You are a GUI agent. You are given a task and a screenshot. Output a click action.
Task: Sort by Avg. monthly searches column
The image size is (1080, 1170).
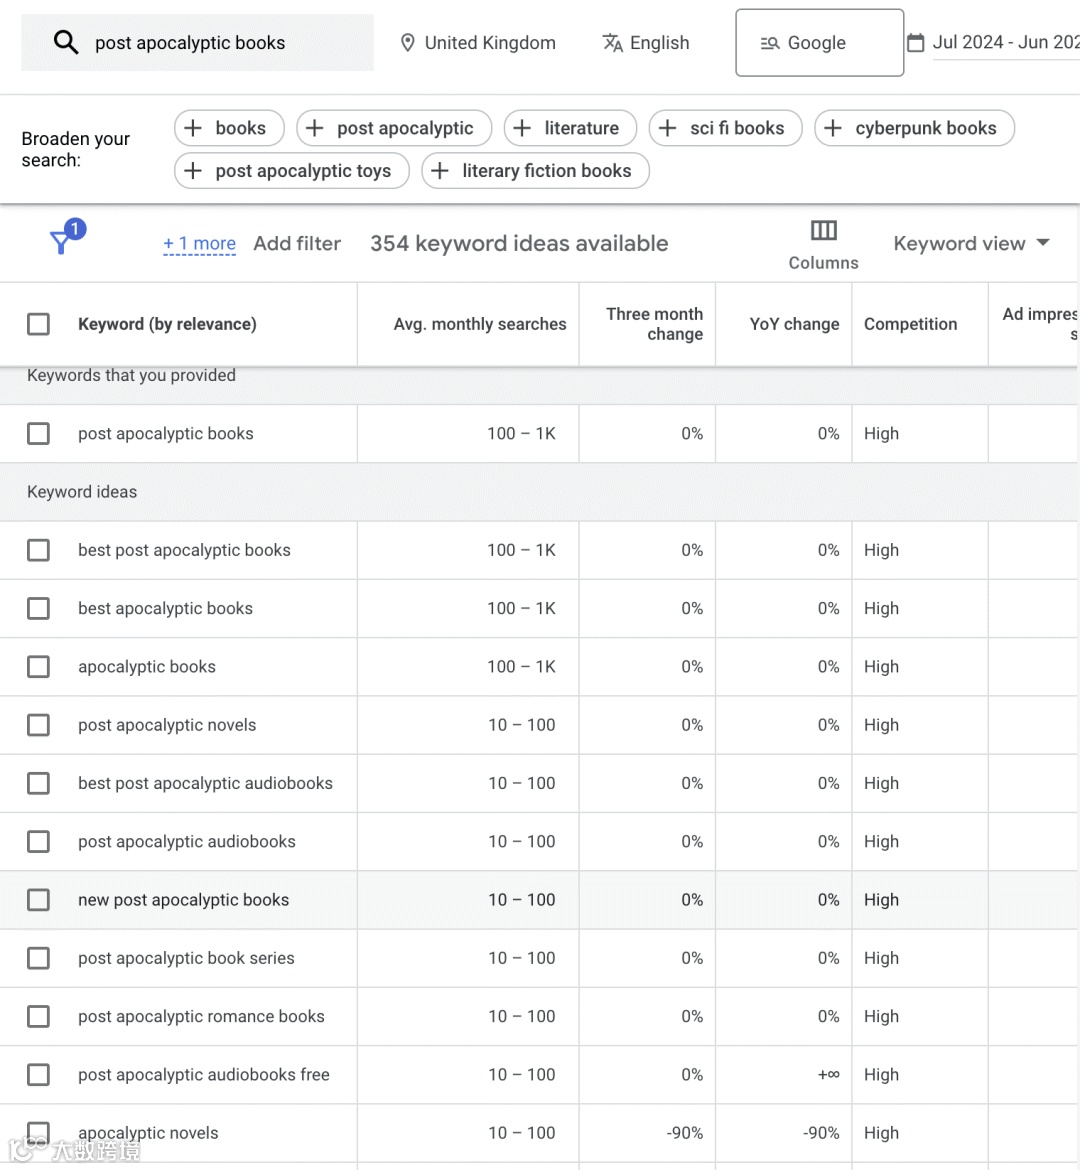[479, 324]
